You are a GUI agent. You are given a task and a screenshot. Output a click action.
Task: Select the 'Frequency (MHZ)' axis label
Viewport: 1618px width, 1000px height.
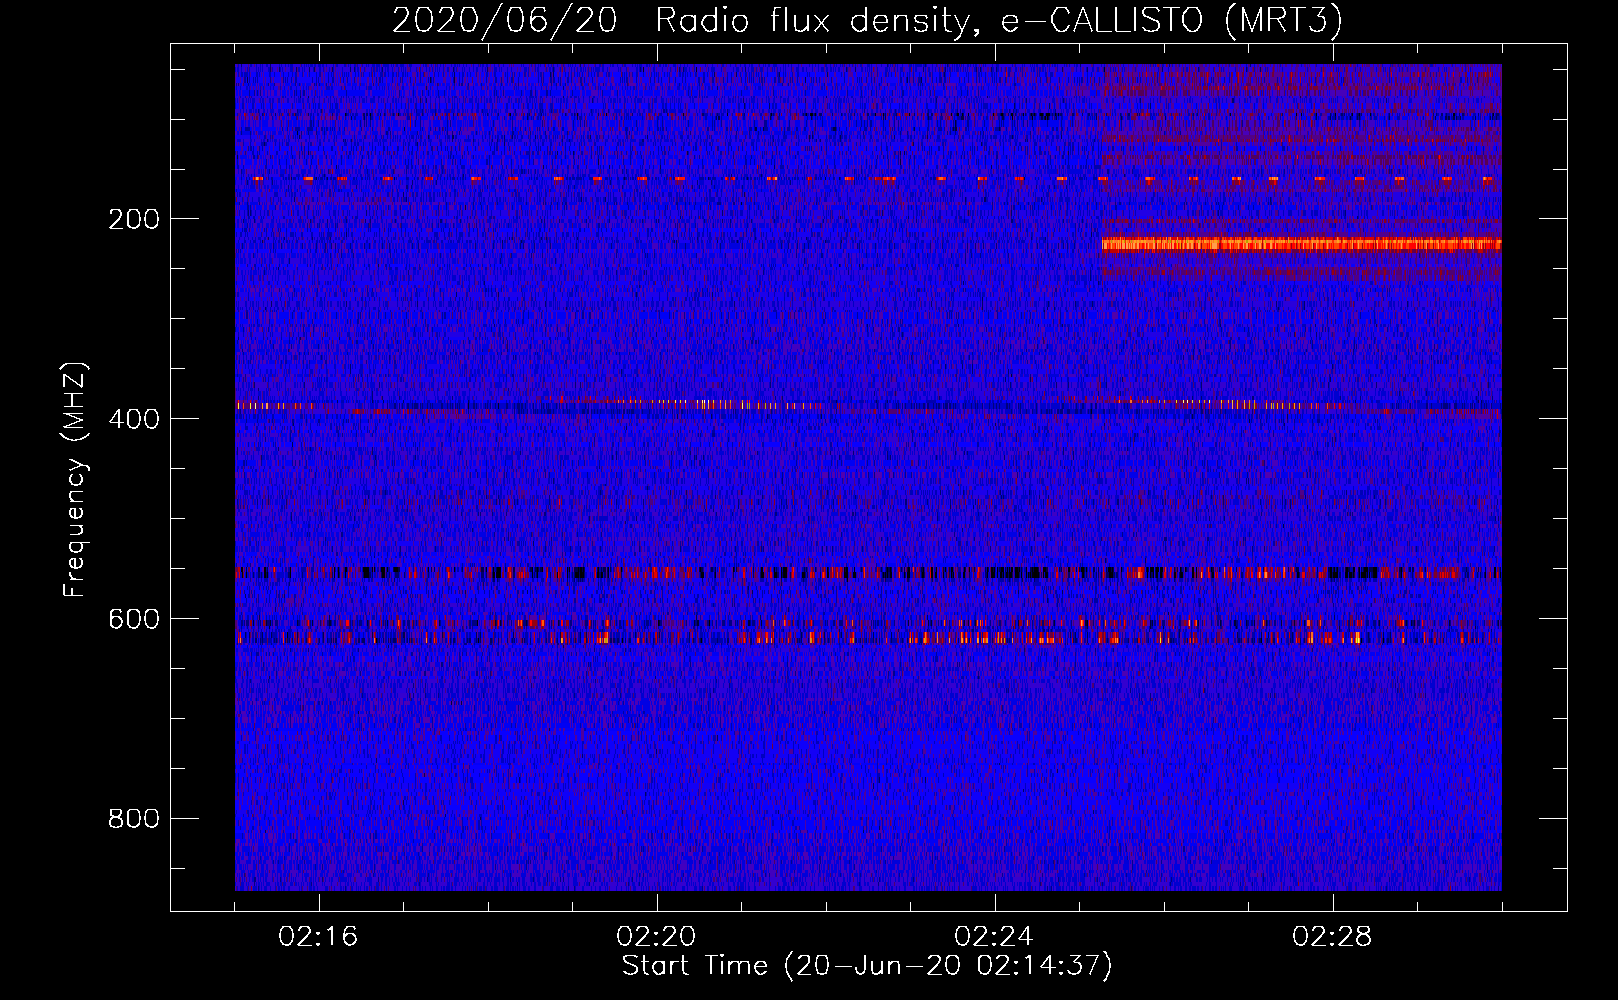(75, 480)
